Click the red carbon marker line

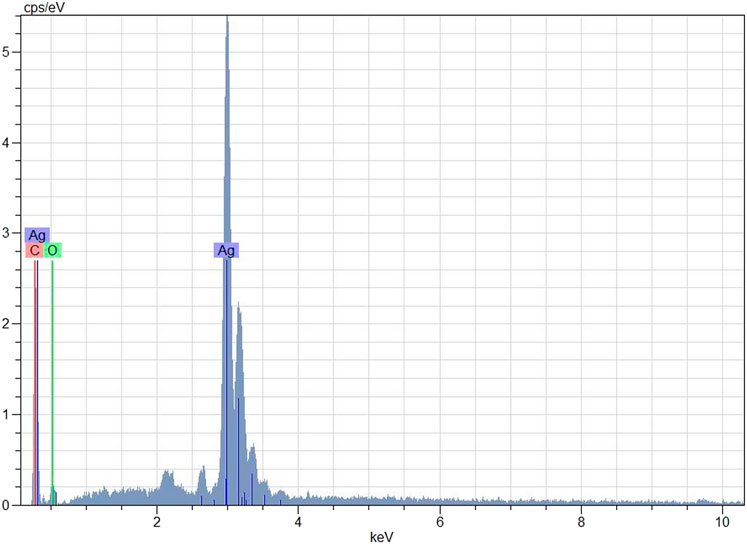35,381
